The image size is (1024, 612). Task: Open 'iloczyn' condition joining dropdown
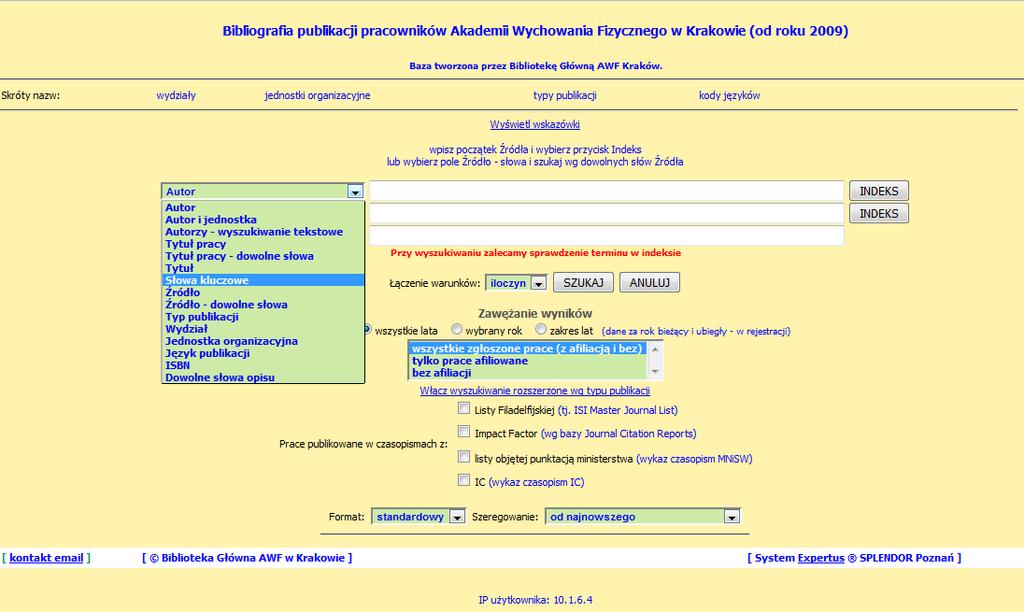[x=516, y=283]
